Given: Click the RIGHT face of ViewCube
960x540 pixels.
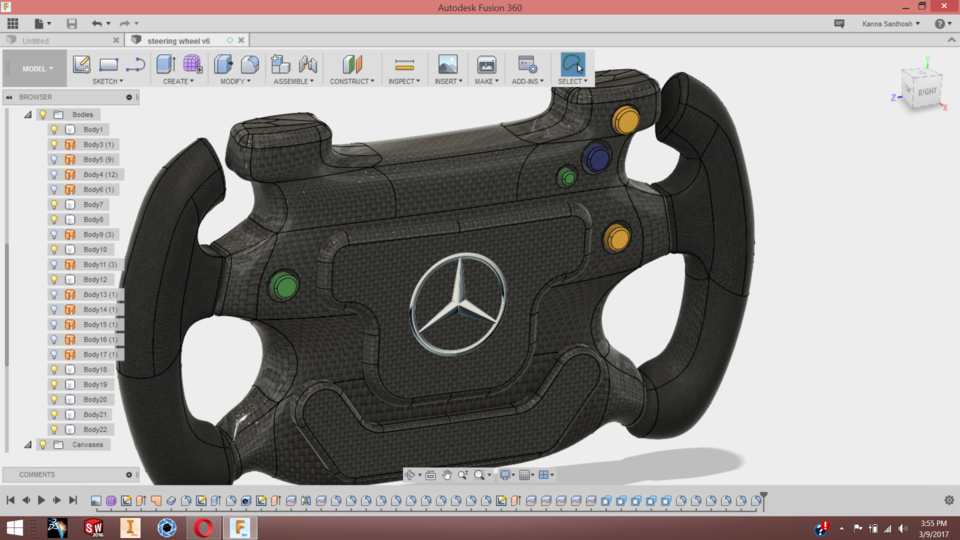Looking at the screenshot, I should click(x=926, y=92).
